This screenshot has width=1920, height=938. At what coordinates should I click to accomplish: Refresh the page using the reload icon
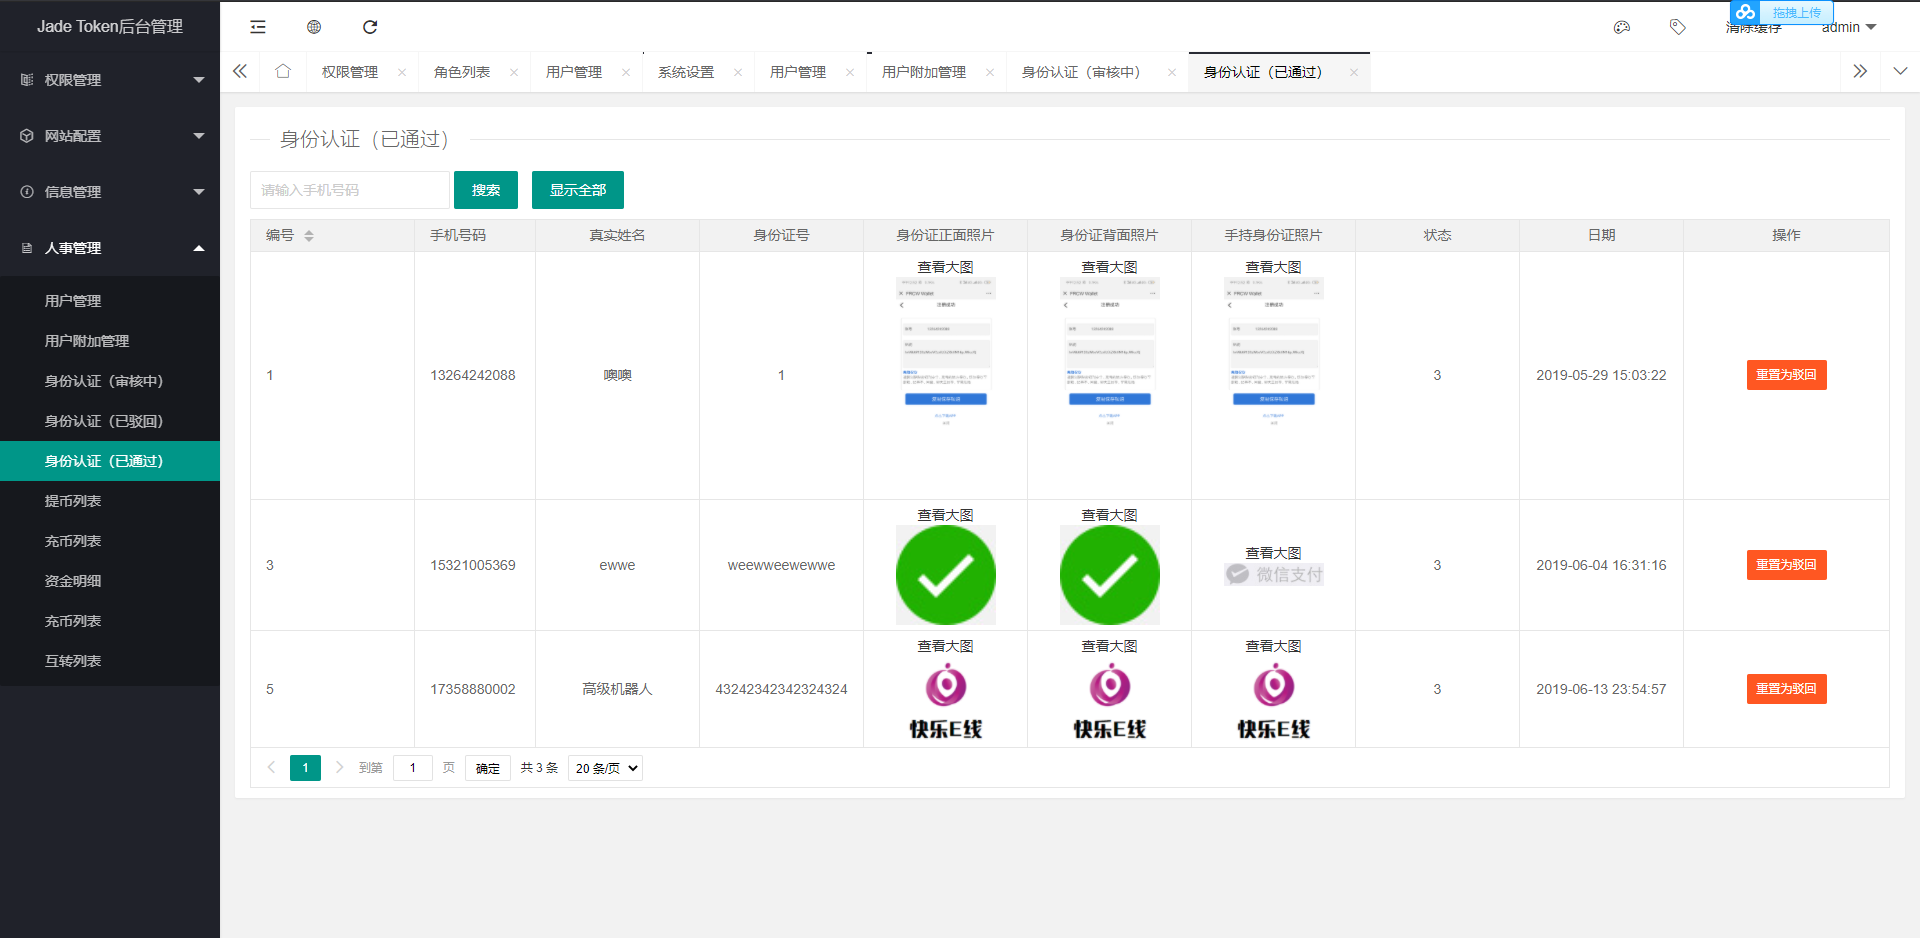[371, 27]
